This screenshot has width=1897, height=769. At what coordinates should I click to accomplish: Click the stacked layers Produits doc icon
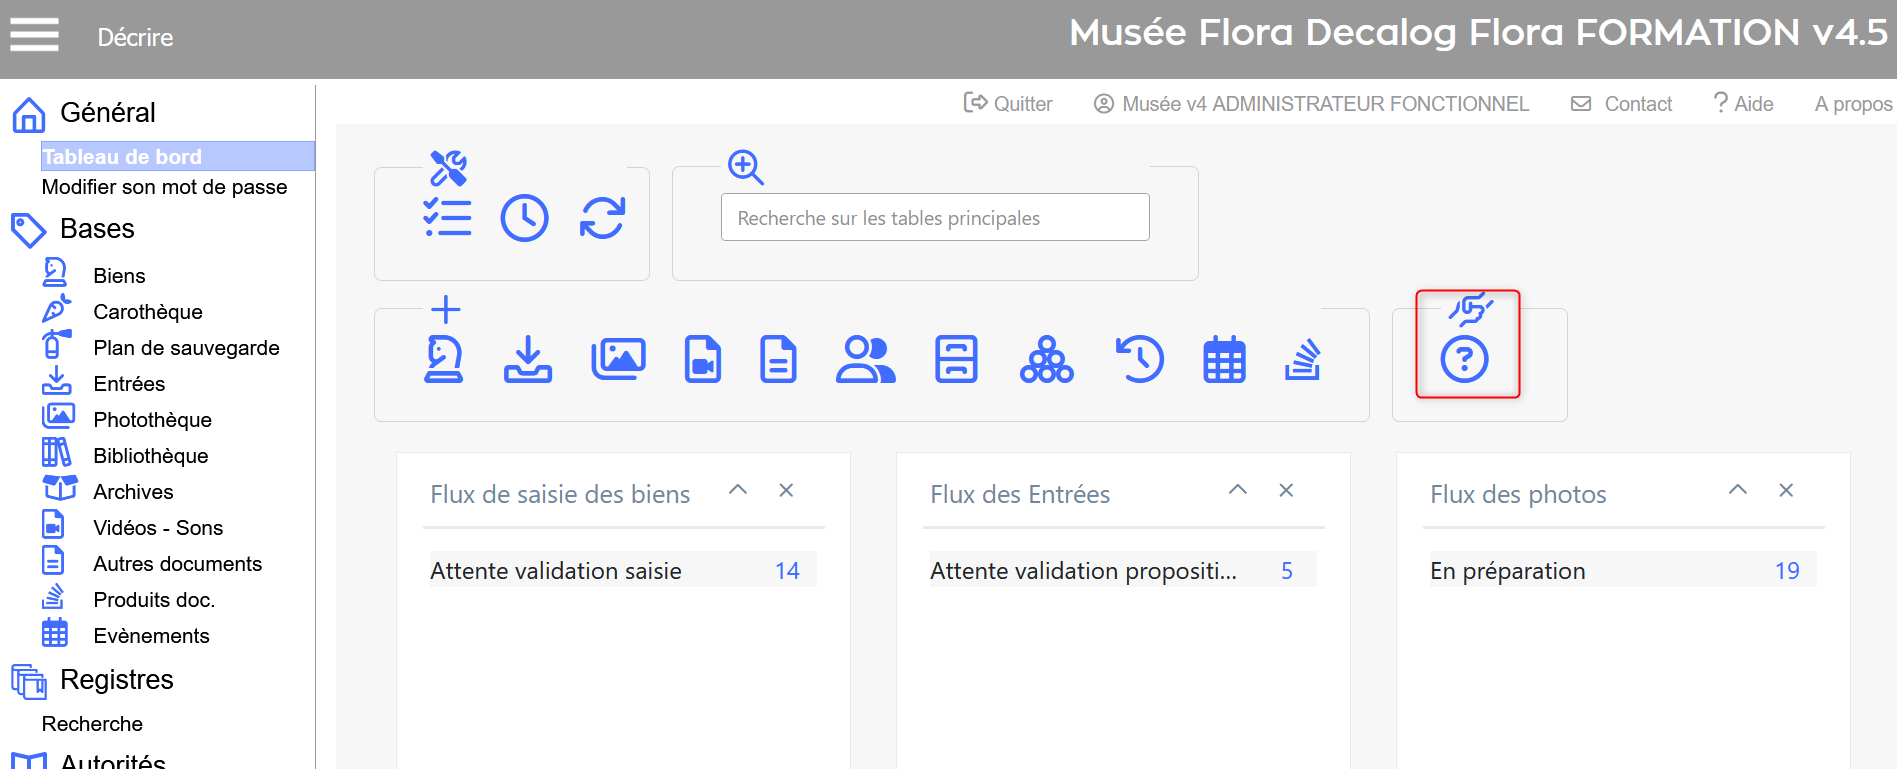click(1303, 360)
